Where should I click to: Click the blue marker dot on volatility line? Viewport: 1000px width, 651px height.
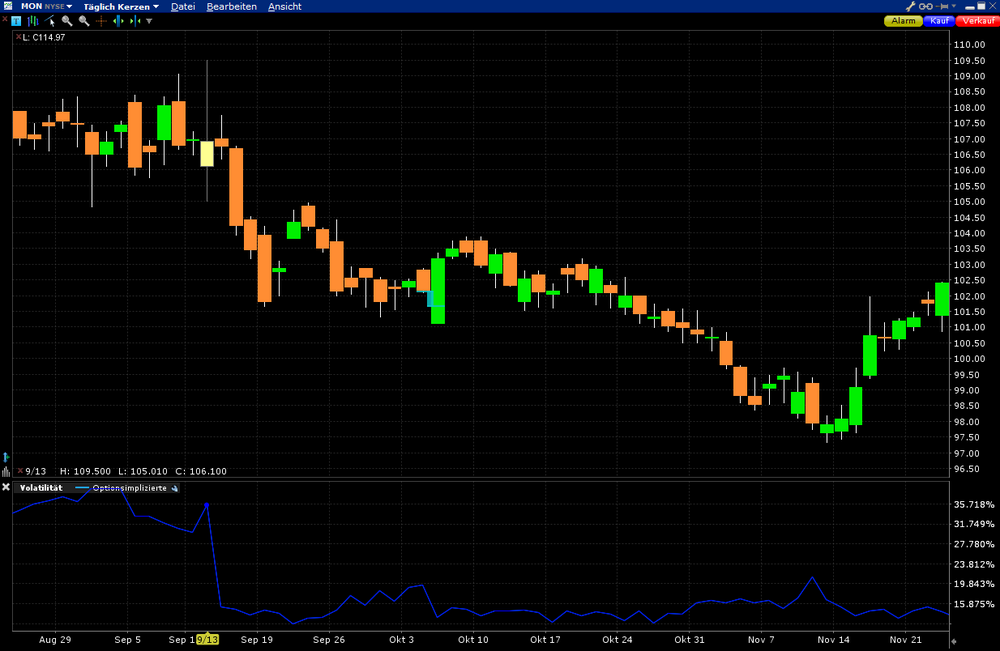[207, 505]
